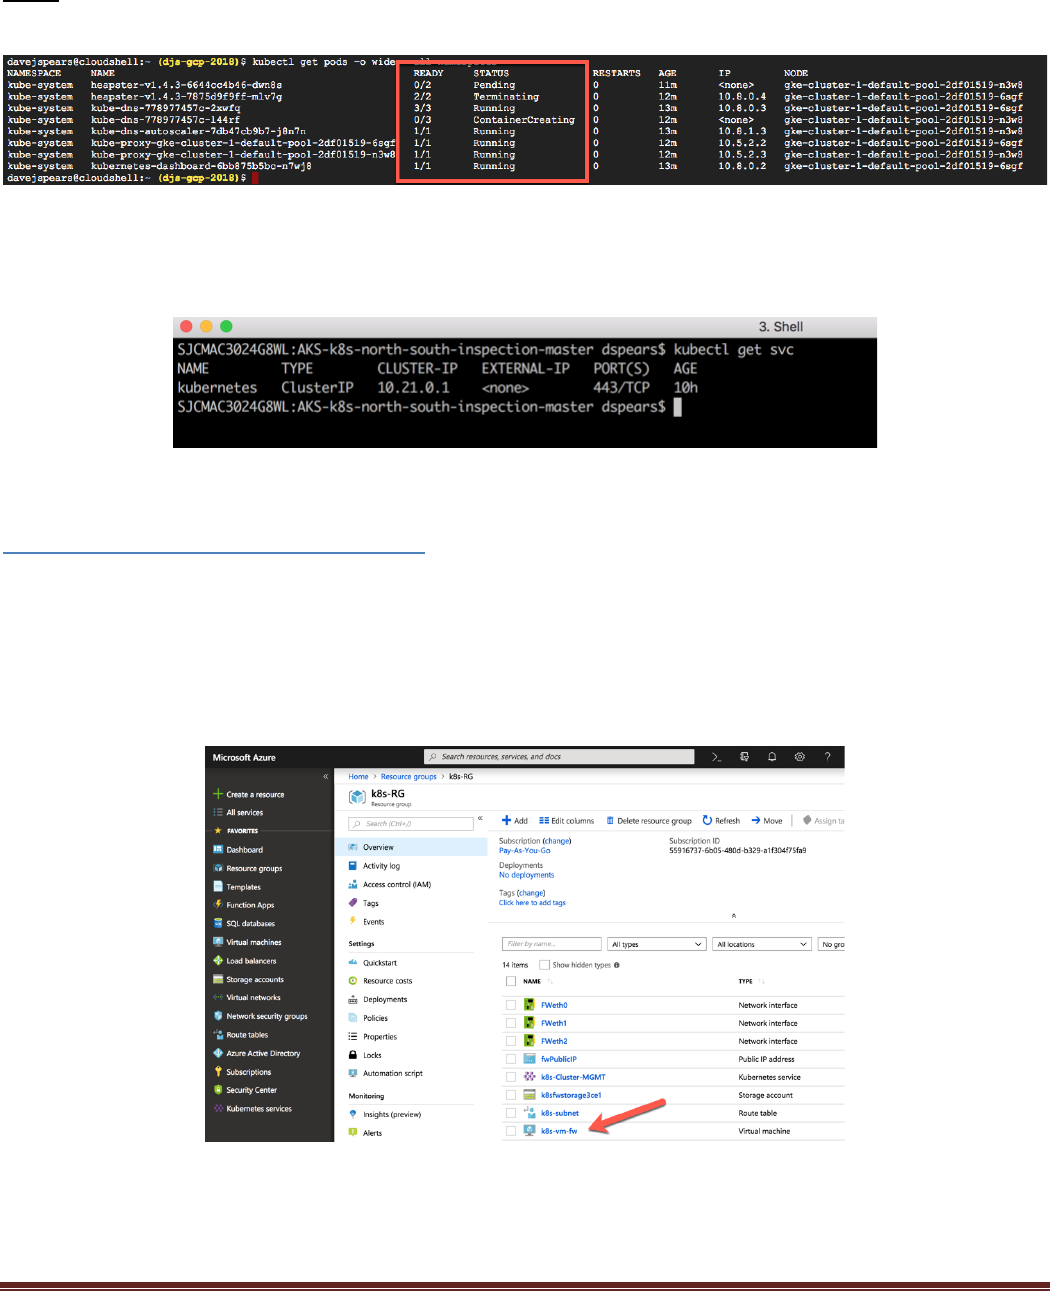Screen dimensions: 1050x1291
Task: Click the Security Center icon
Action: click(x=218, y=1090)
